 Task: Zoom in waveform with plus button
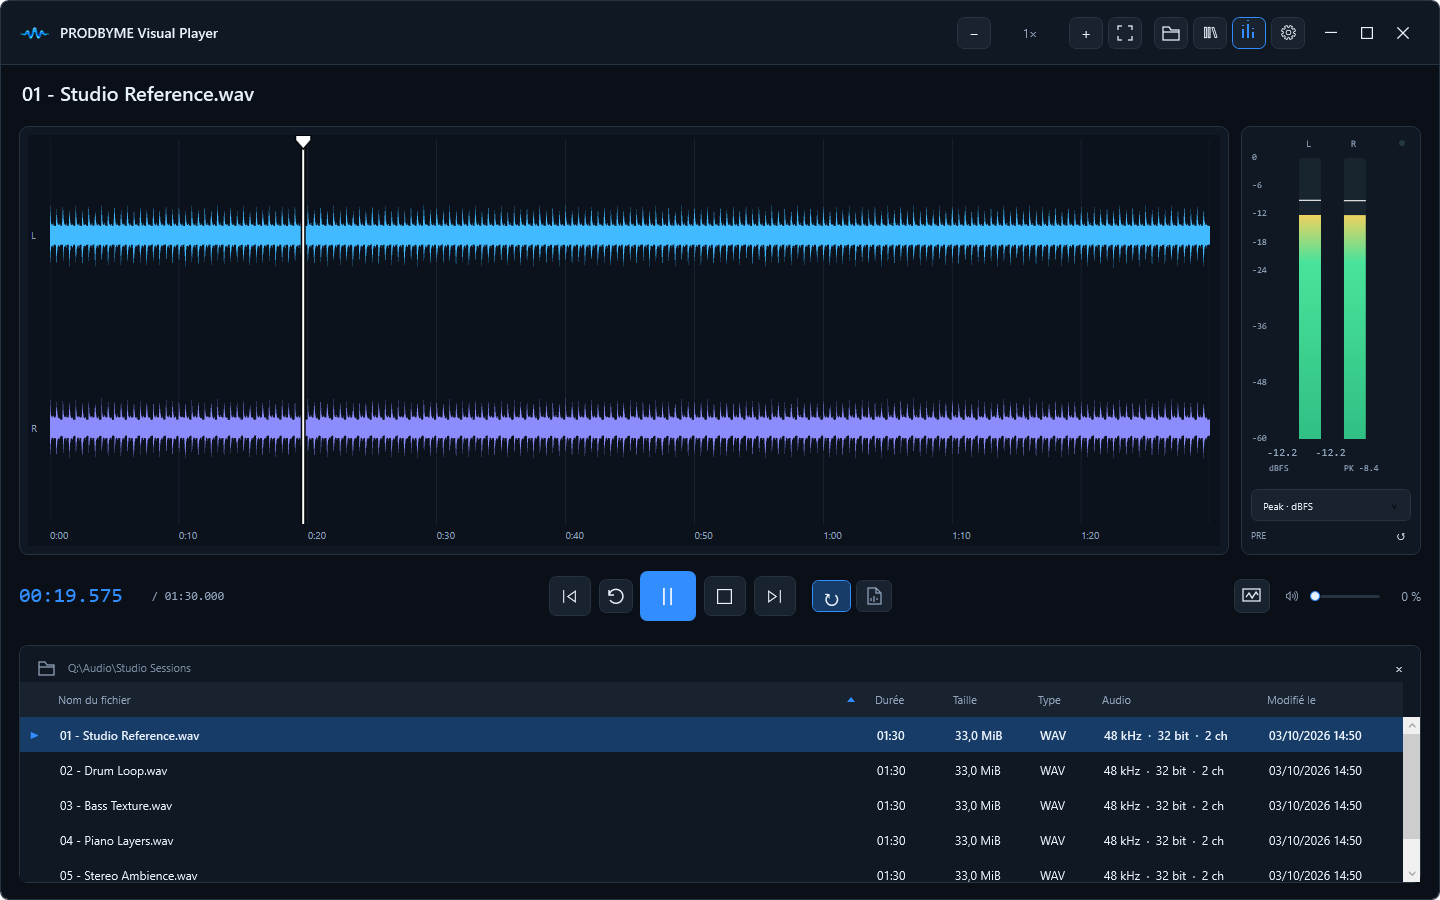(x=1086, y=33)
